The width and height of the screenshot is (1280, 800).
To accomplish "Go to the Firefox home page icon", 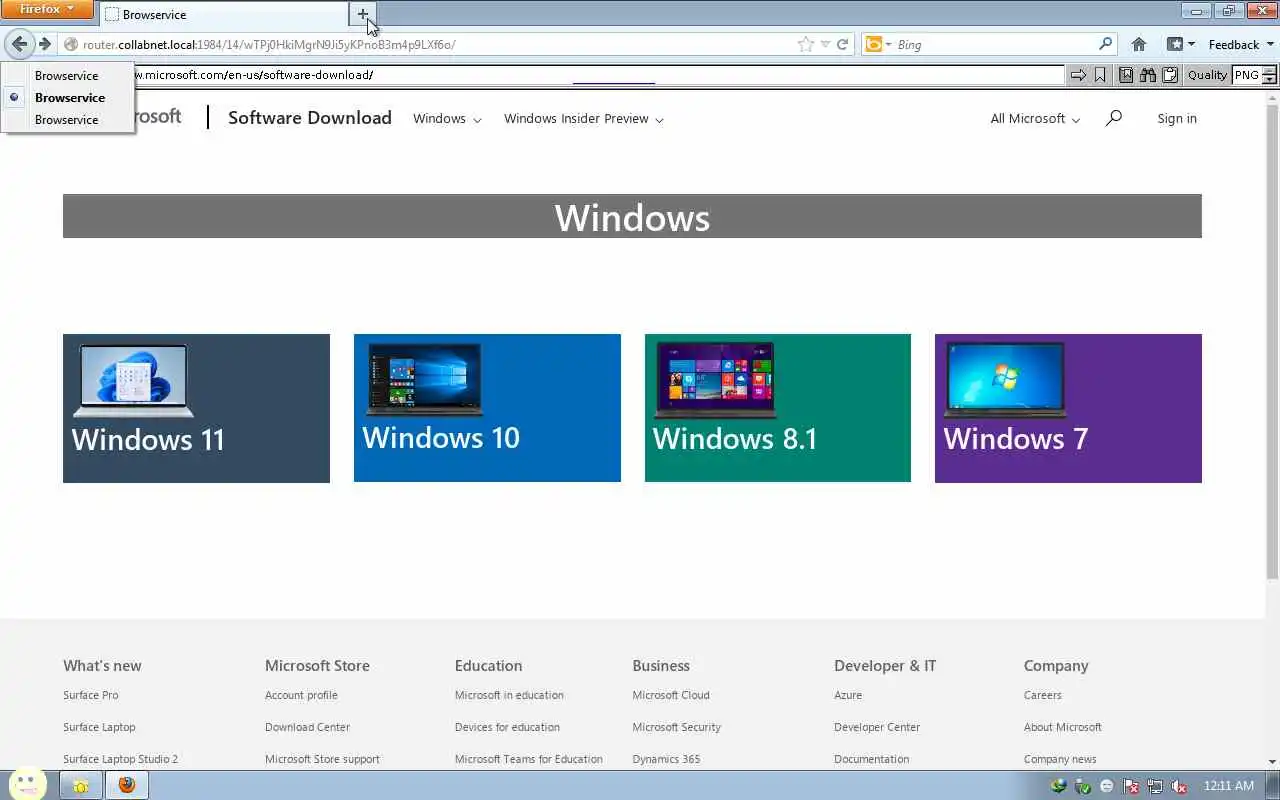I will click(1138, 44).
